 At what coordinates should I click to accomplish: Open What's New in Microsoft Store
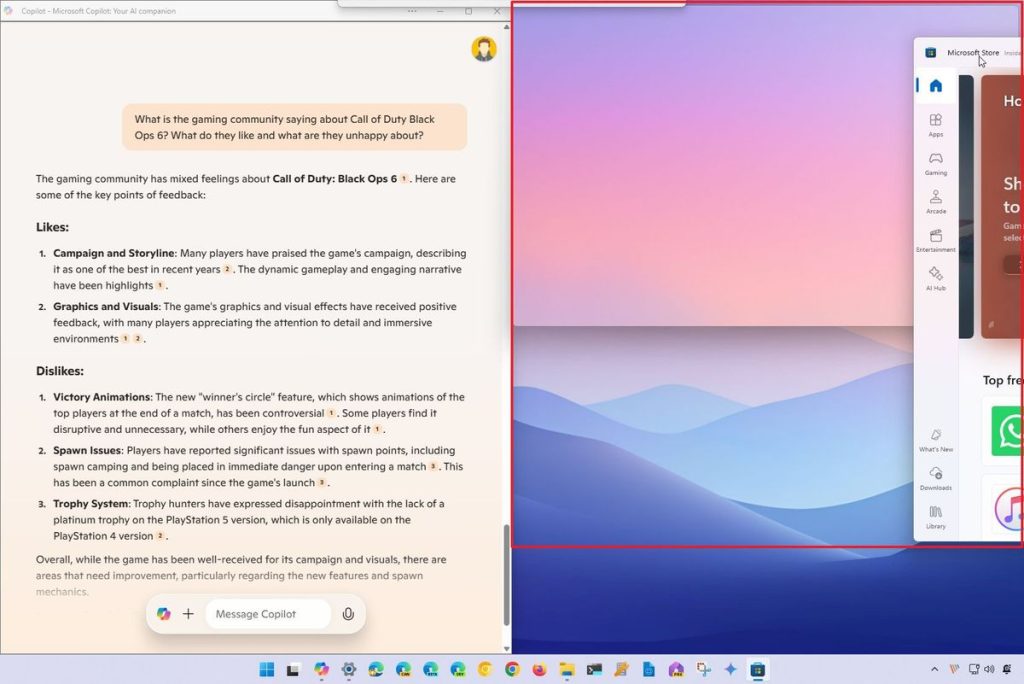click(936, 440)
